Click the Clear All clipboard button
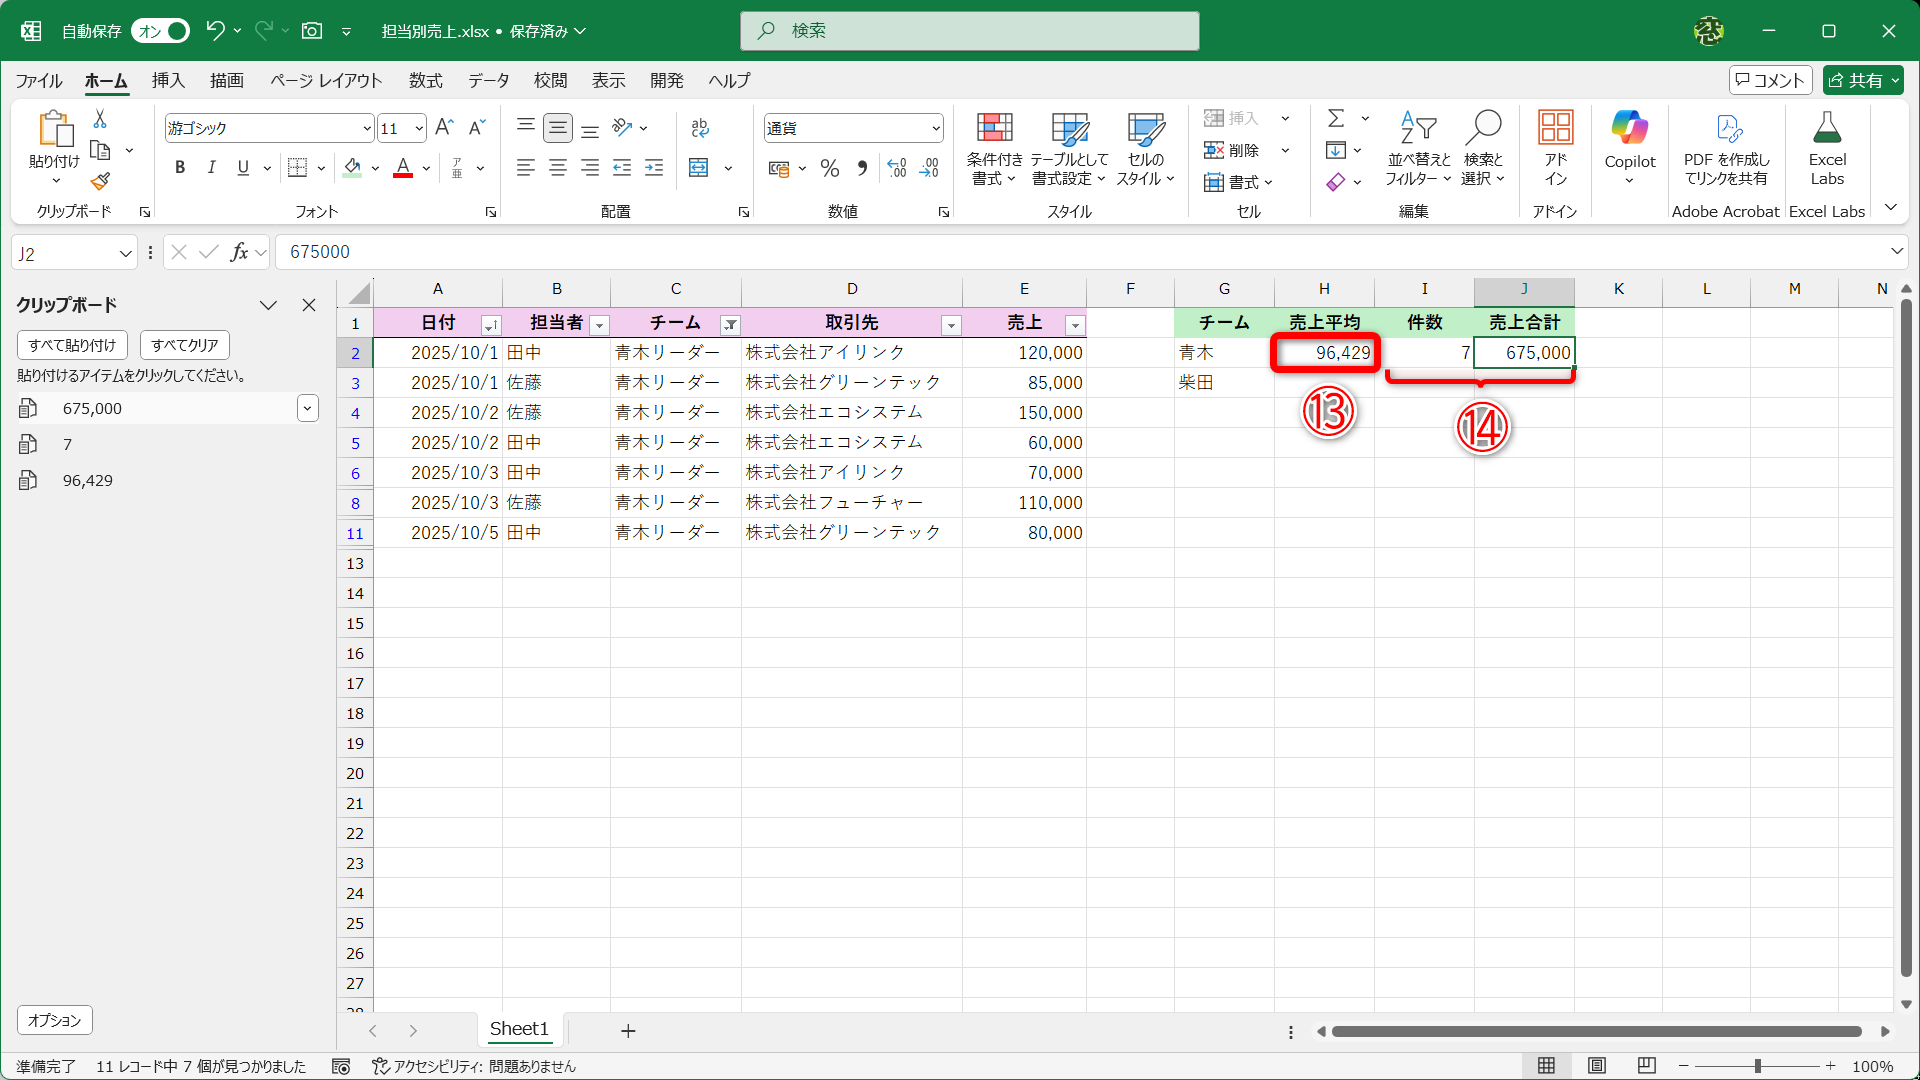 (184, 345)
